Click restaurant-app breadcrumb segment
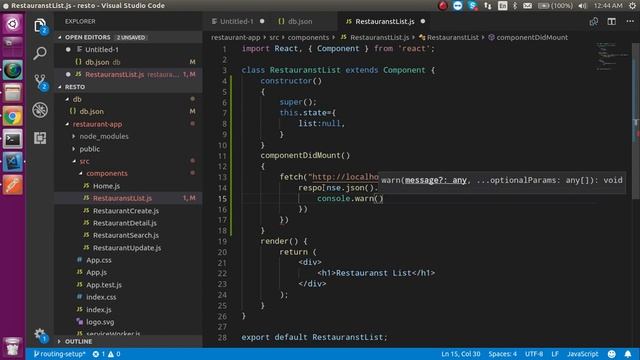The width and height of the screenshot is (640, 360). pos(236,37)
